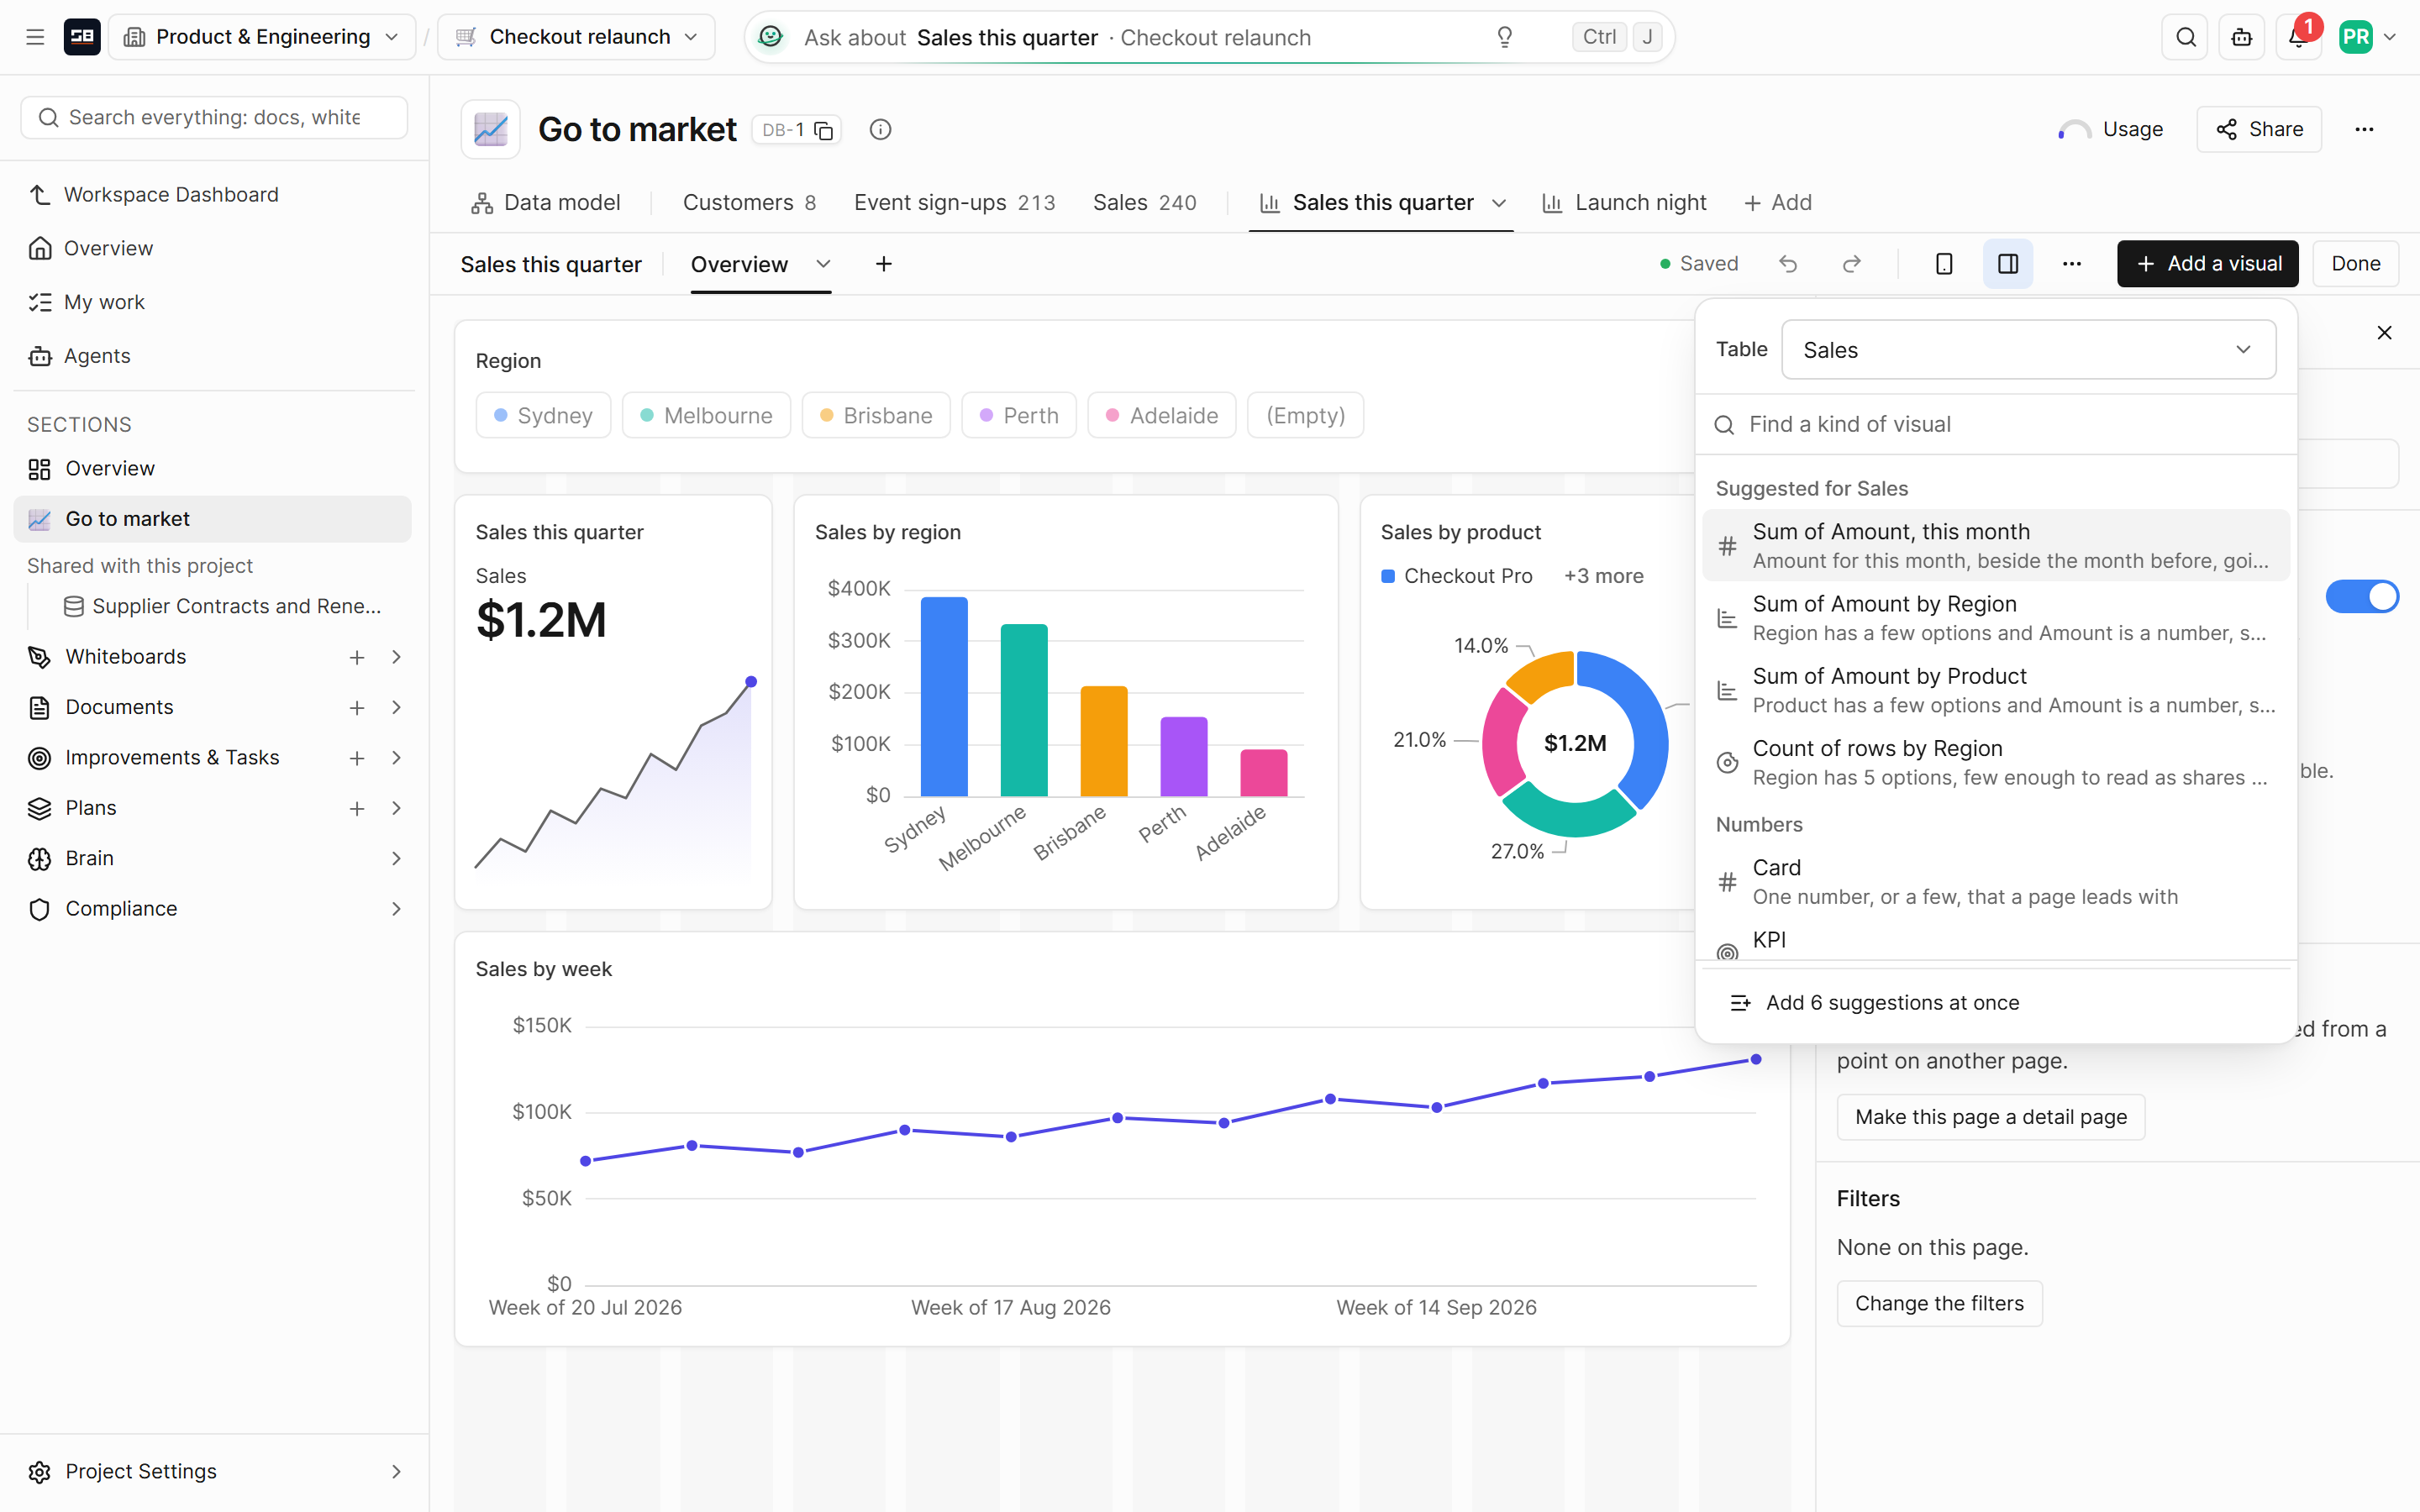Expand the Overview page dropdown chevron
Image resolution: width=2420 pixels, height=1512 pixels.
tap(824, 264)
